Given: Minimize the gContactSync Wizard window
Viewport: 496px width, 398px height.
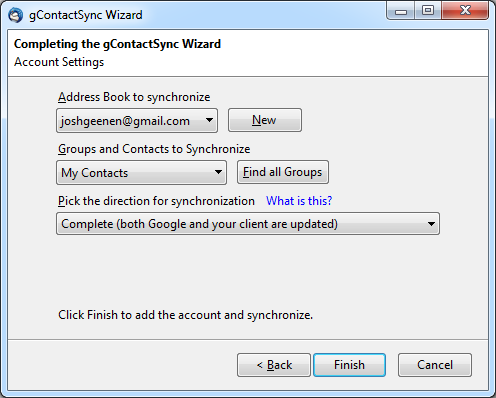Looking at the screenshot, I should pos(401,11).
